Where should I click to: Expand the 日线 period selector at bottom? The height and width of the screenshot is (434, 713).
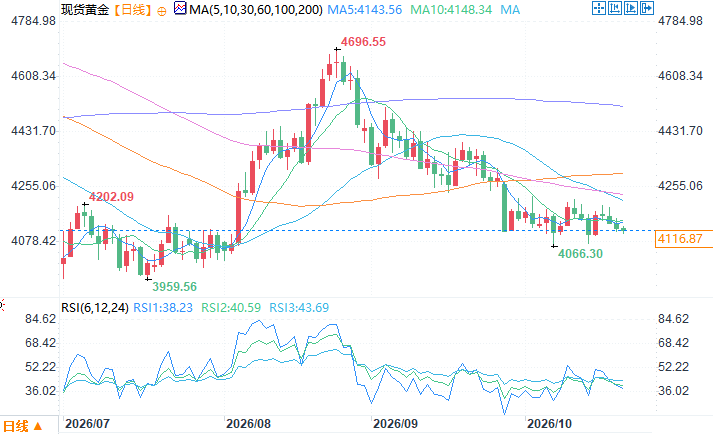point(23,426)
